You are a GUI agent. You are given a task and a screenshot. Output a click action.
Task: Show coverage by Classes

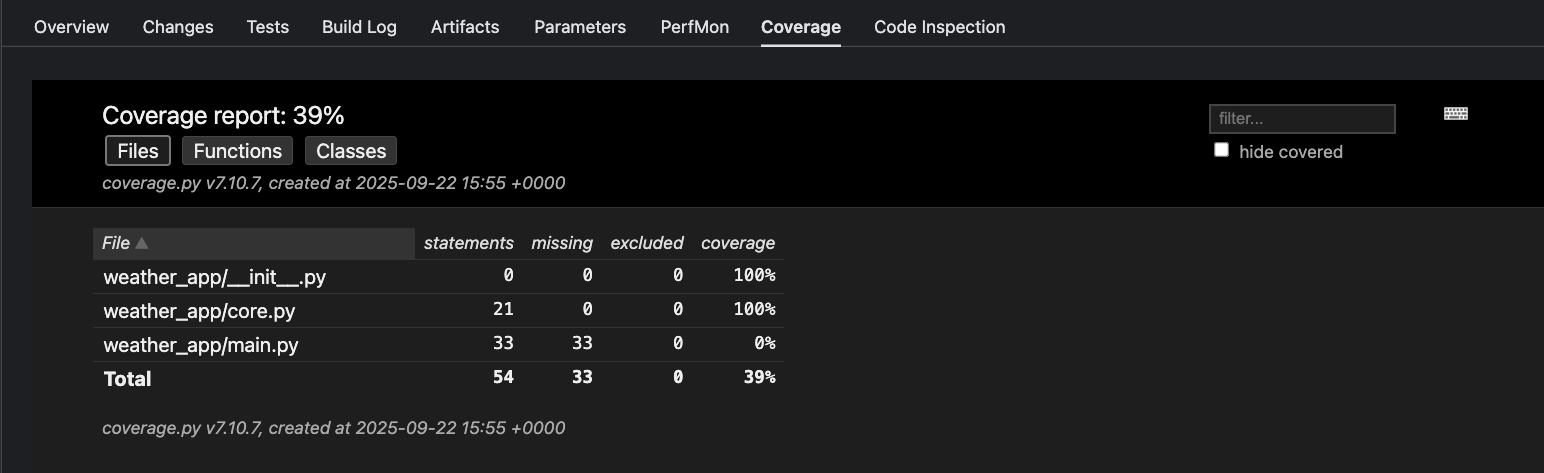coord(351,151)
